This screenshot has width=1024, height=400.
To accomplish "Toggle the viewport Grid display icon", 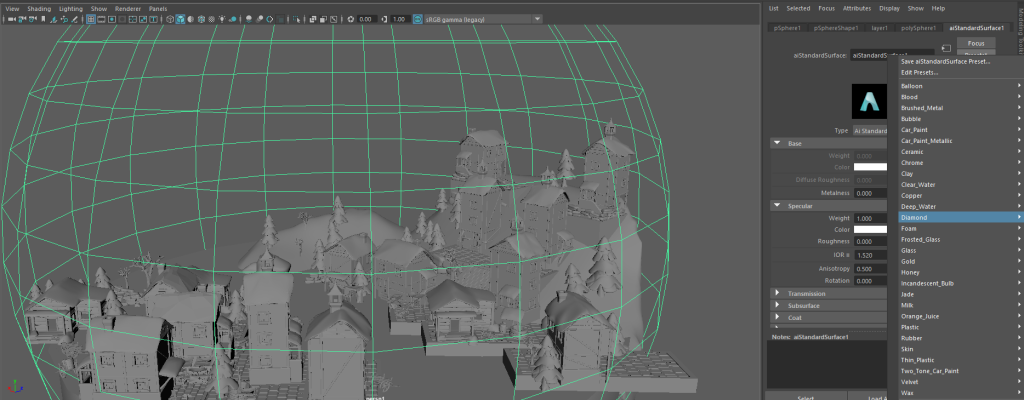I will (91, 19).
